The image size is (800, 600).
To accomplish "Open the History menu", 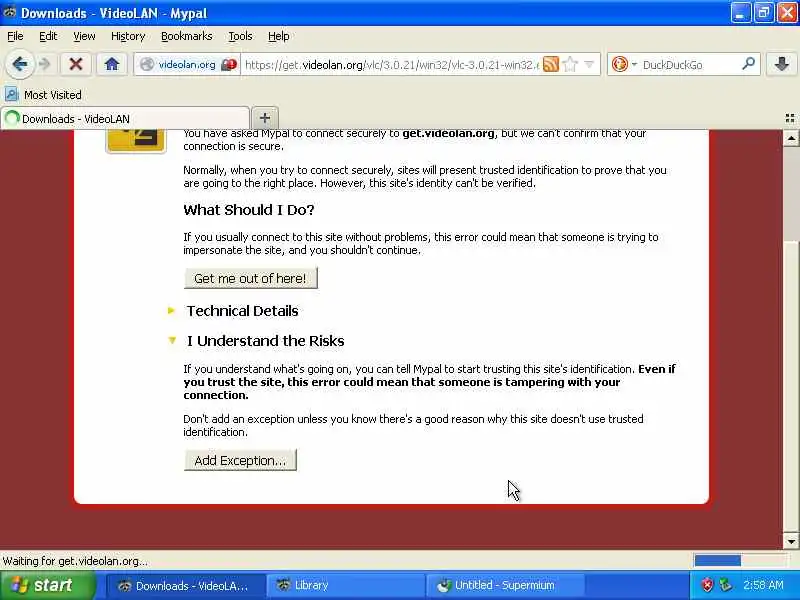I will (x=128, y=36).
